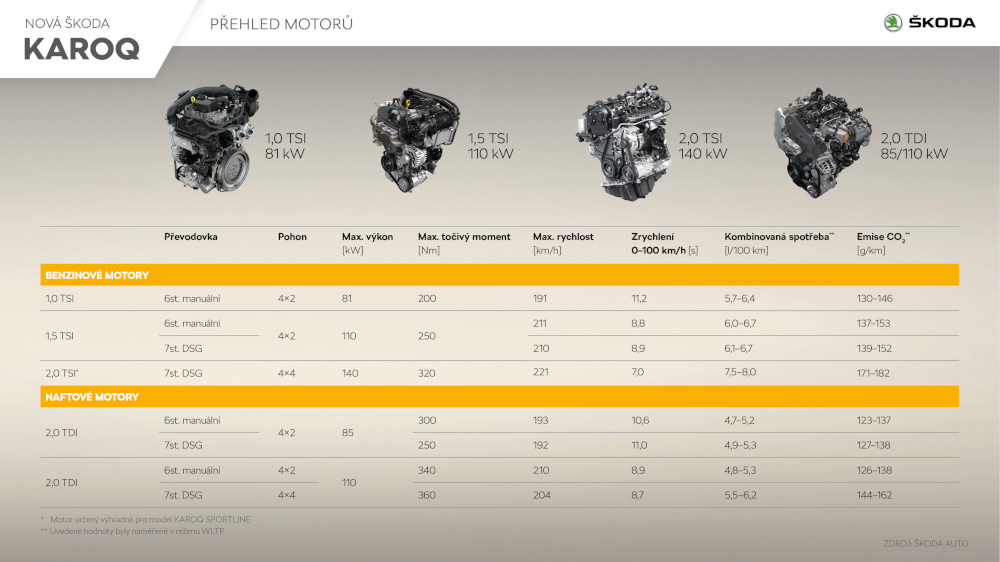The height and width of the screenshot is (562, 1000).
Task: Click the '1,5 TSI' row label in table
Action: (x=60, y=336)
